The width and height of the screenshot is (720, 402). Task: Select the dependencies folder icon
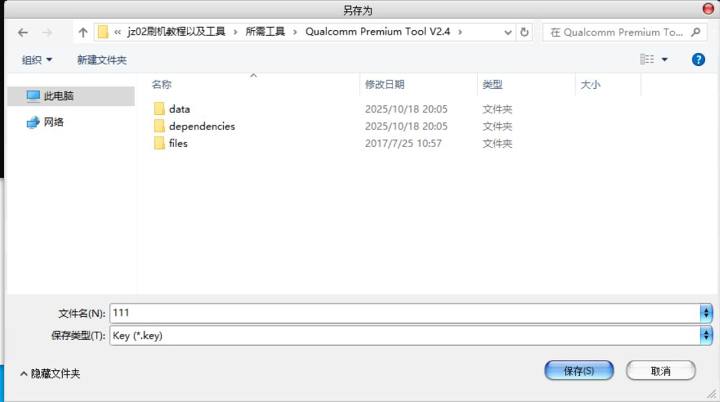[x=159, y=126]
